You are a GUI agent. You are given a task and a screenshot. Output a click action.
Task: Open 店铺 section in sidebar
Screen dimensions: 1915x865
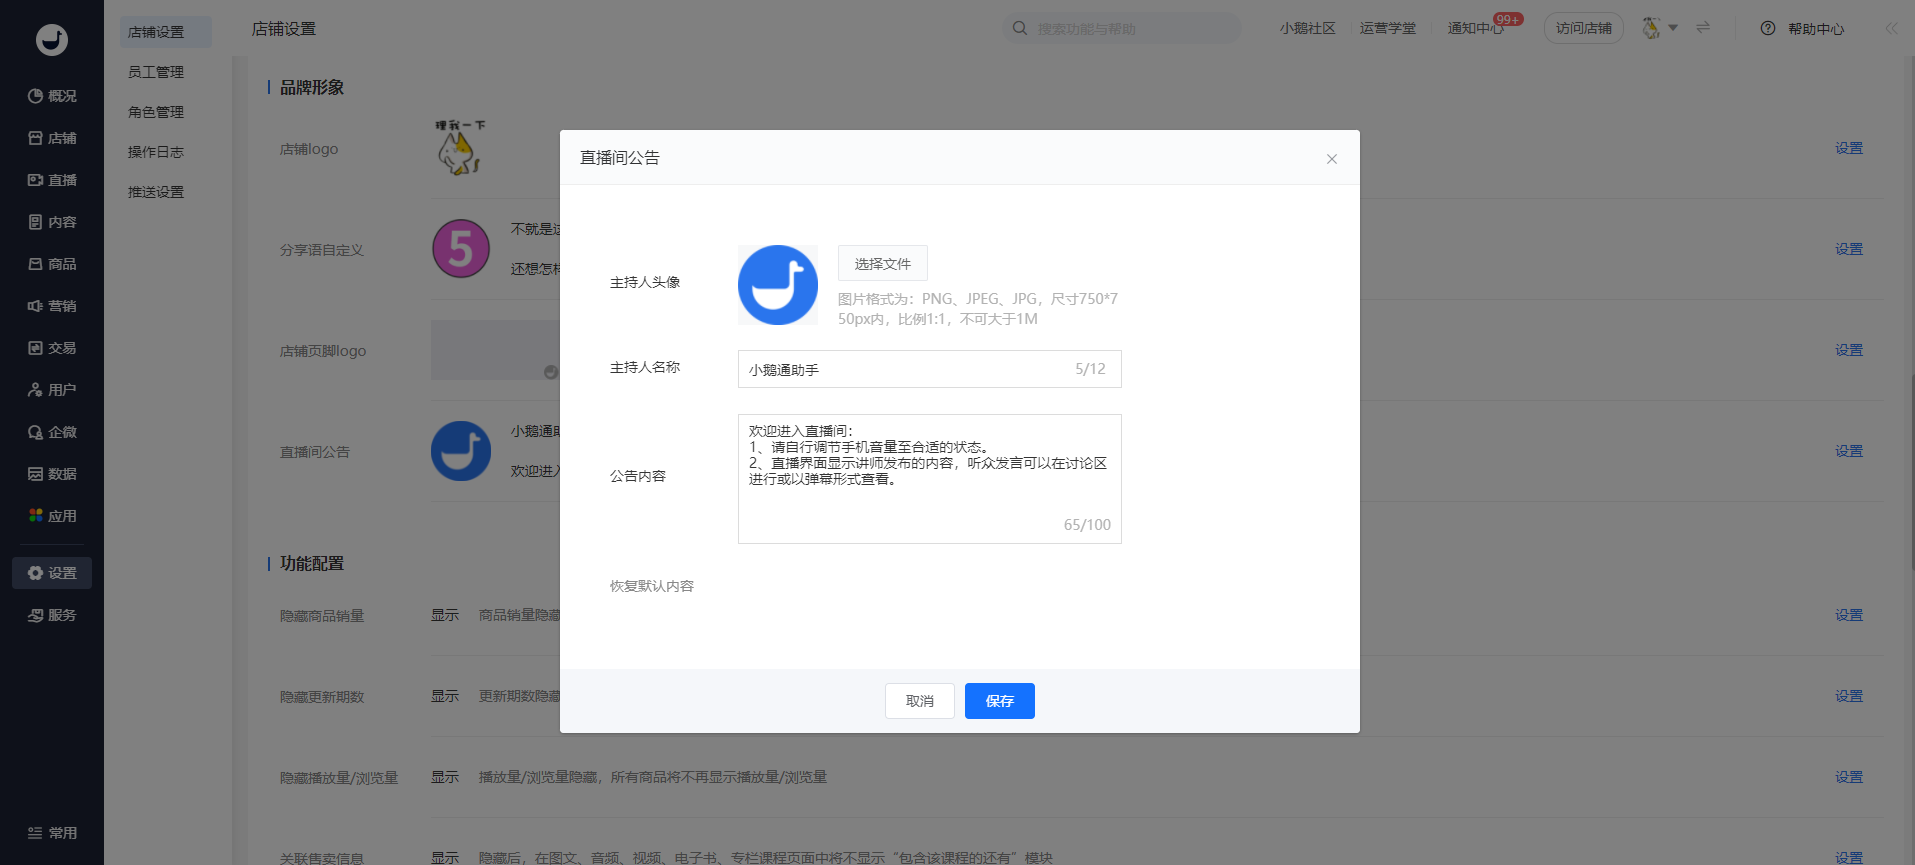coord(52,138)
